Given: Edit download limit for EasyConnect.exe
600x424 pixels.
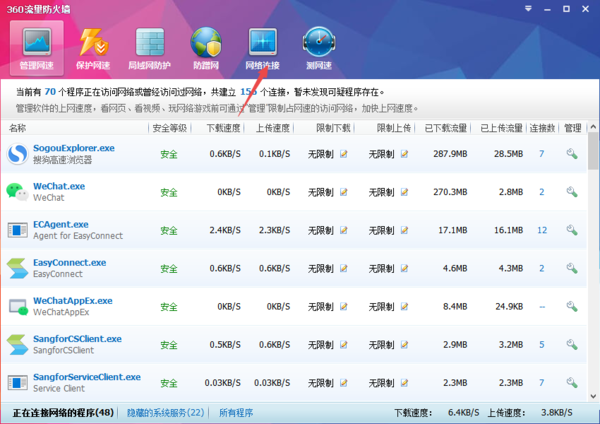Looking at the screenshot, I should (344, 268).
